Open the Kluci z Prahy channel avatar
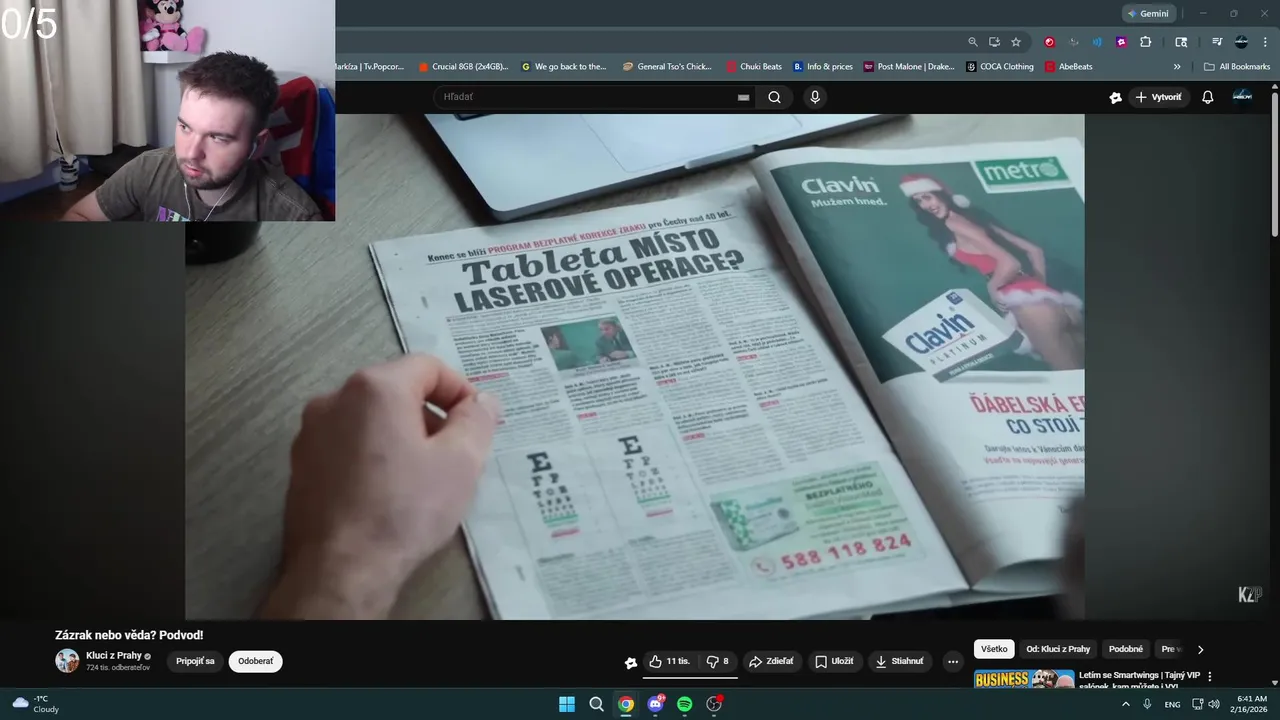 tap(67, 661)
